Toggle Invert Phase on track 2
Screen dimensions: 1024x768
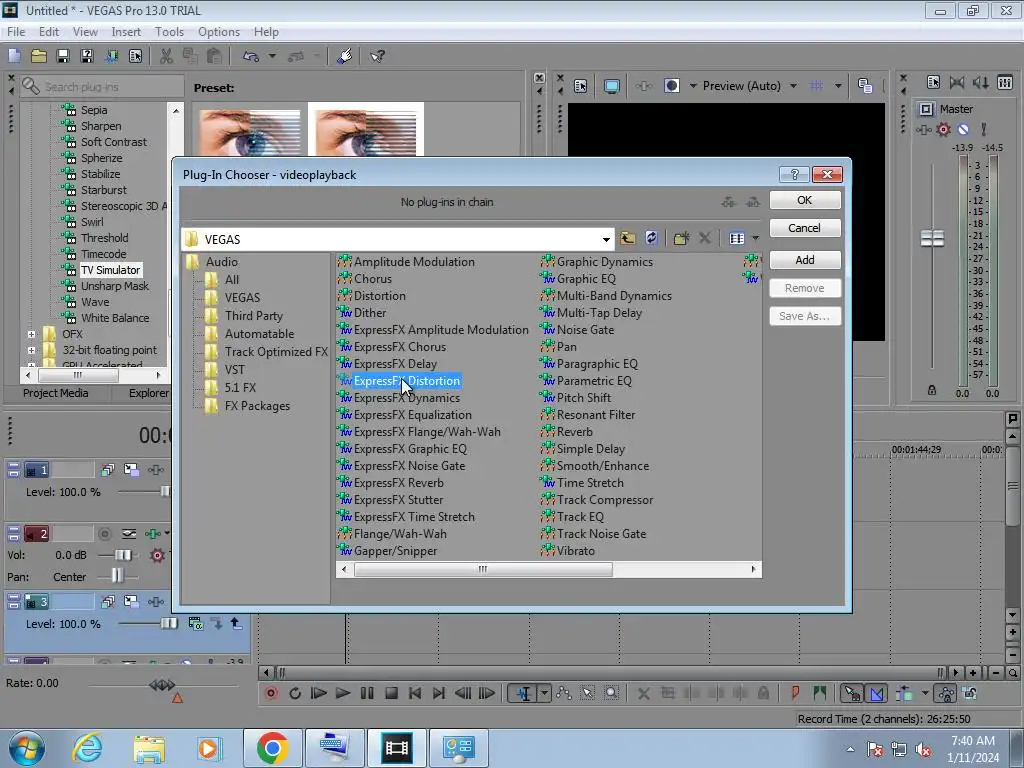tap(129, 534)
